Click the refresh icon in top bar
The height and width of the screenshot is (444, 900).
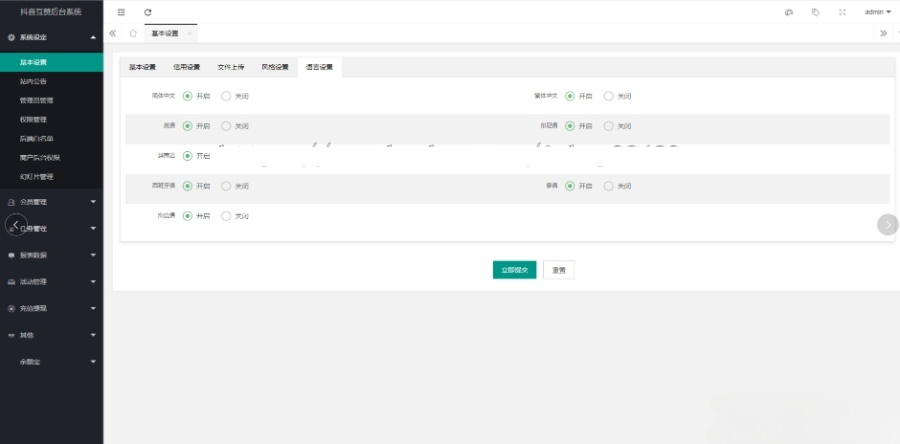click(148, 12)
